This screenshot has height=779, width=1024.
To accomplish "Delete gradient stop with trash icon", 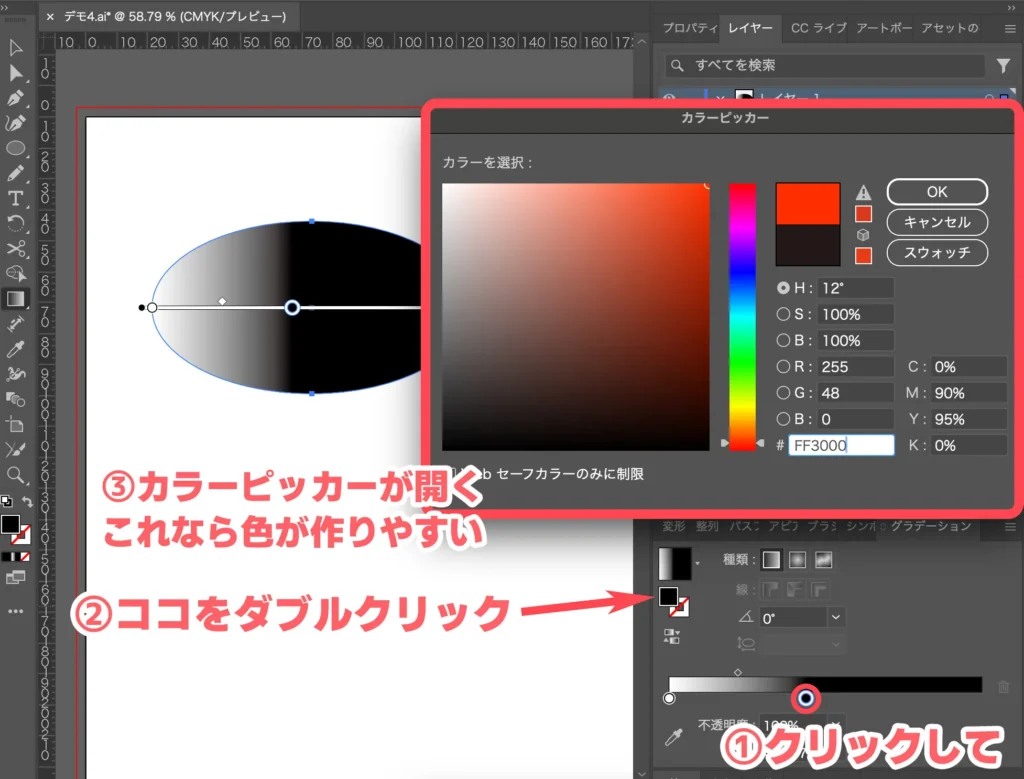I will [1003, 687].
